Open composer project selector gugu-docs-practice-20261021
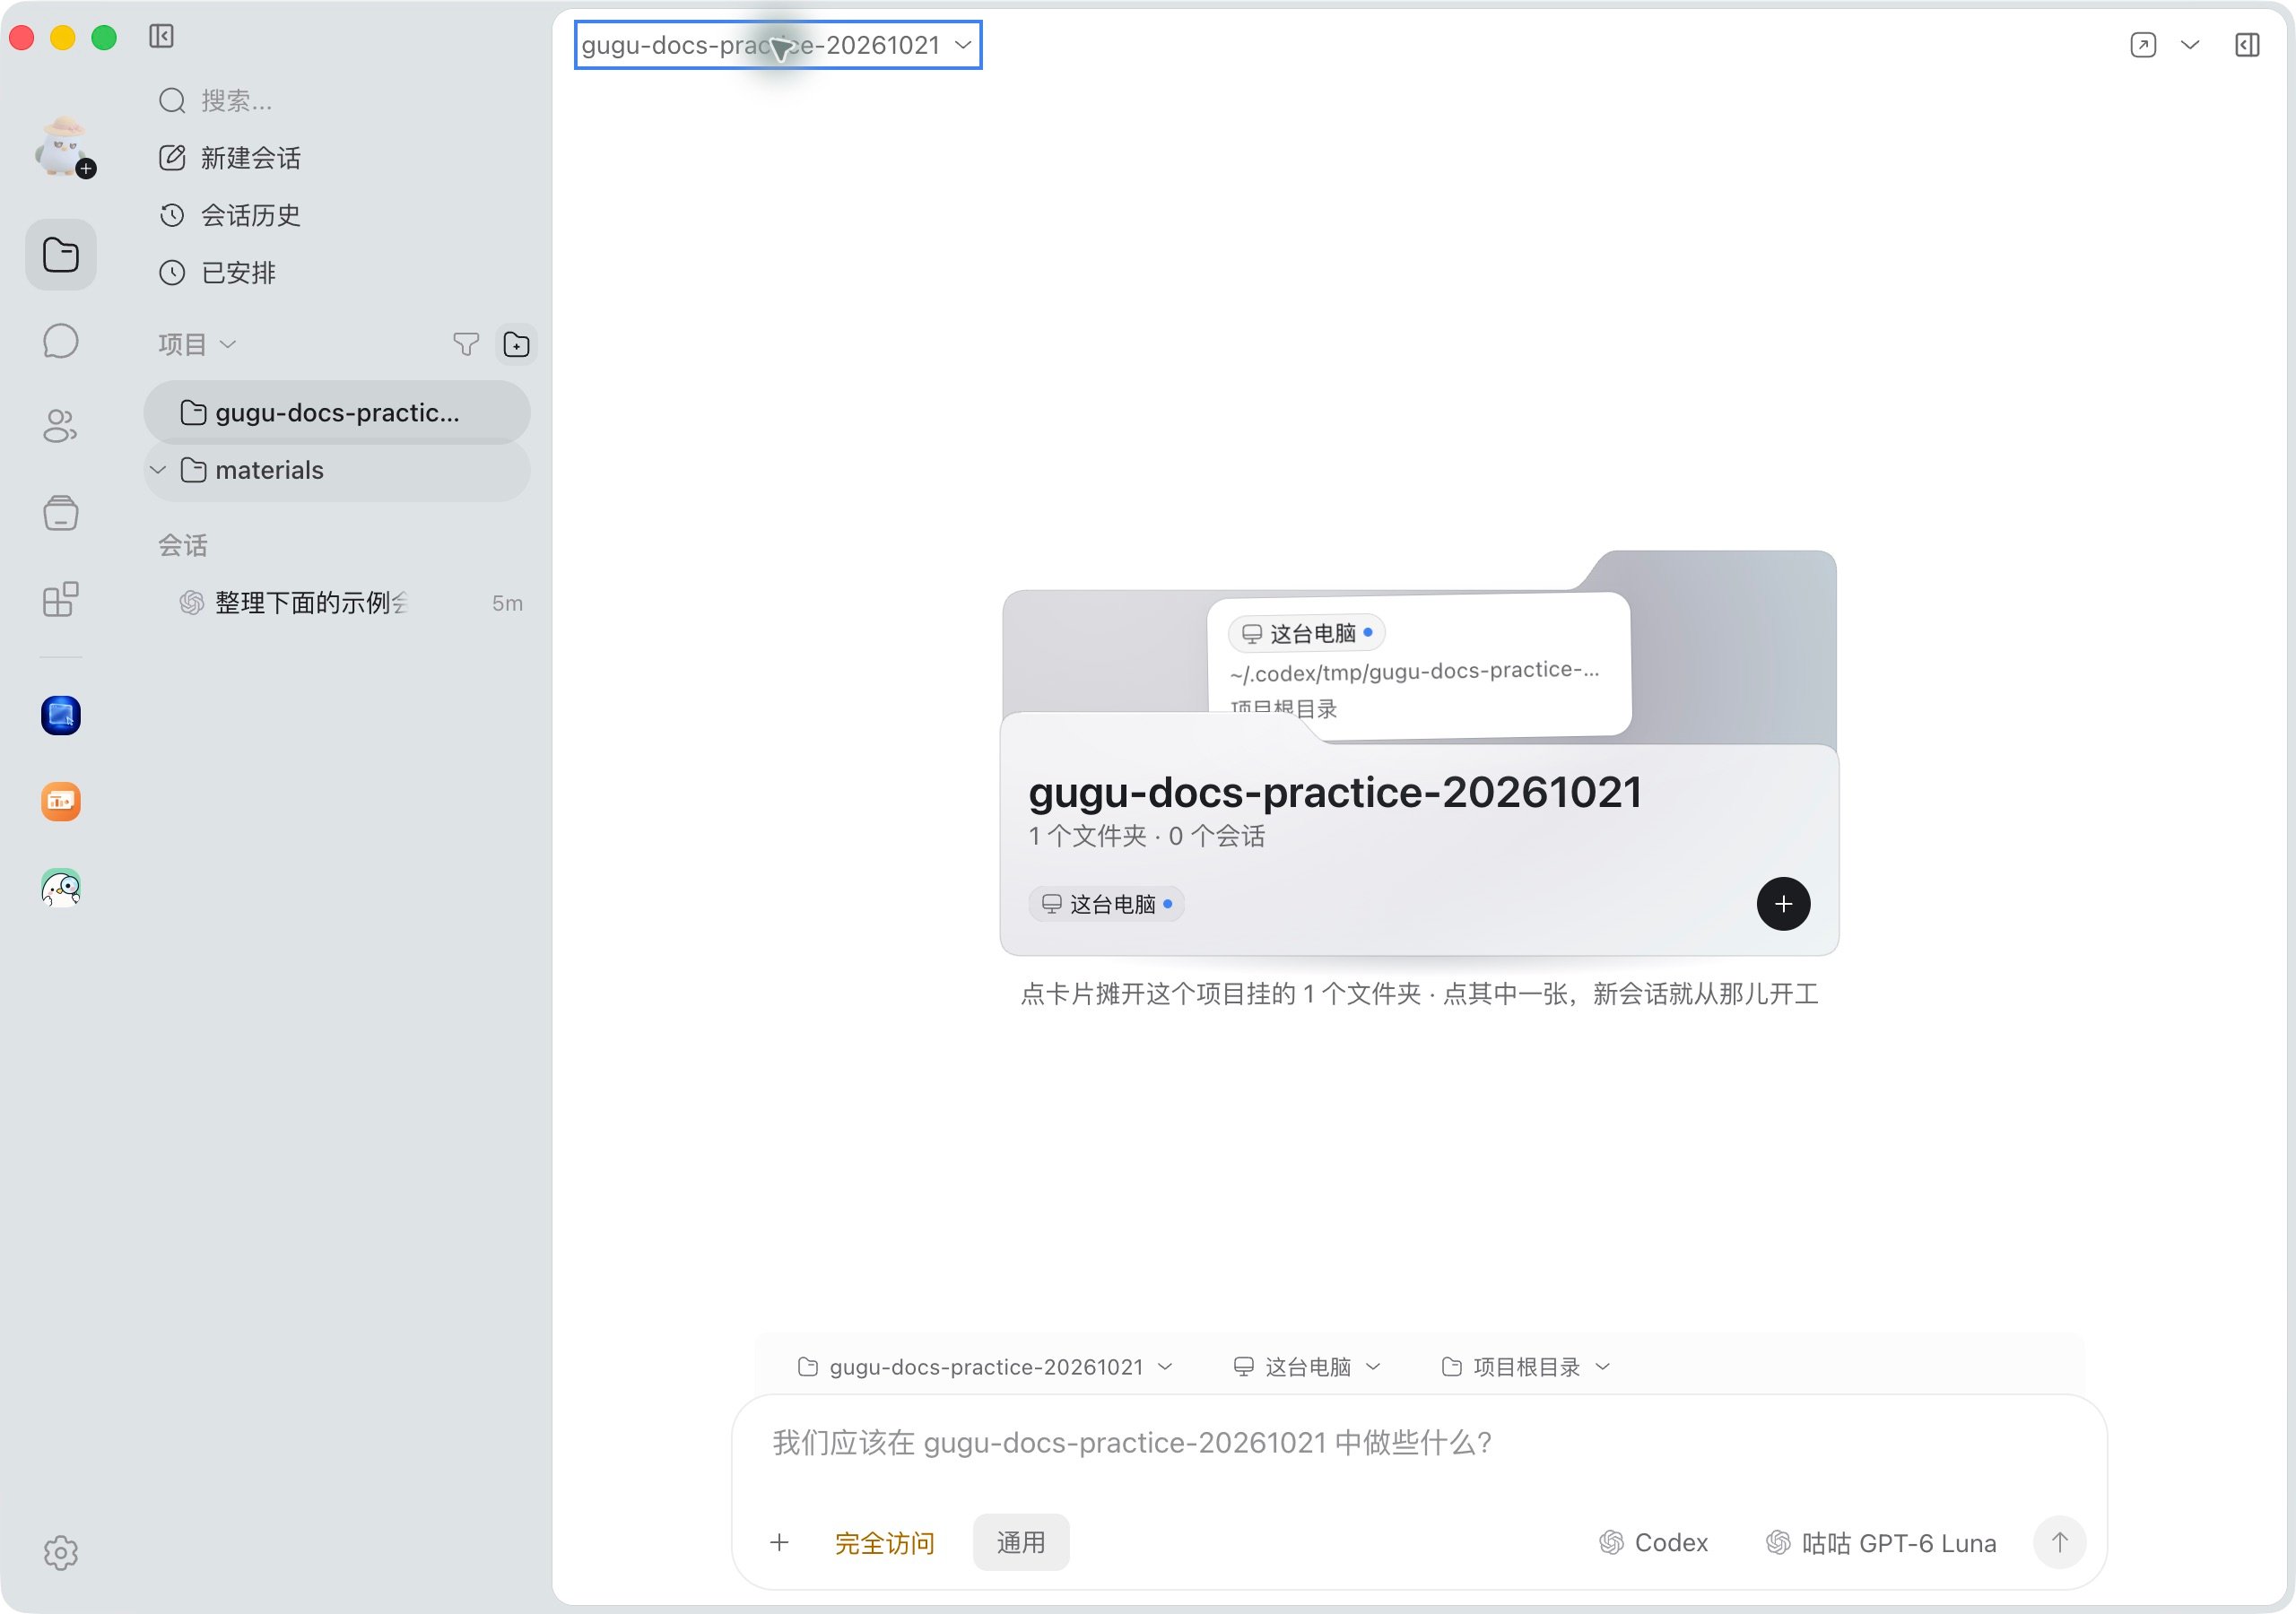Viewport: 2296px width, 1614px height. tap(985, 1367)
